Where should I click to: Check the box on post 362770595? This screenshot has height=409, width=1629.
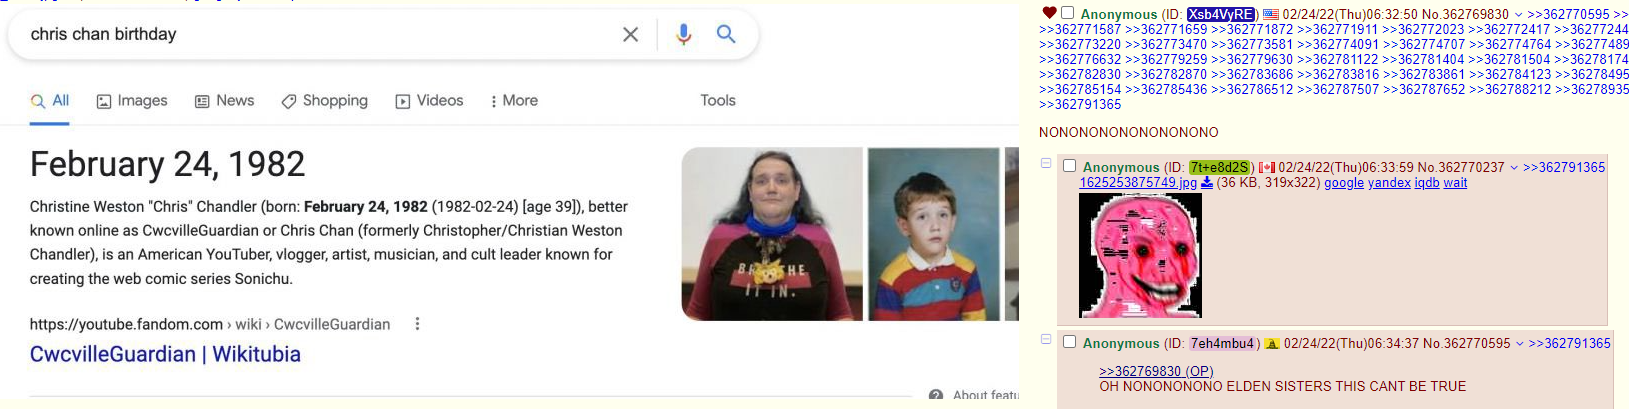[1069, 342]
